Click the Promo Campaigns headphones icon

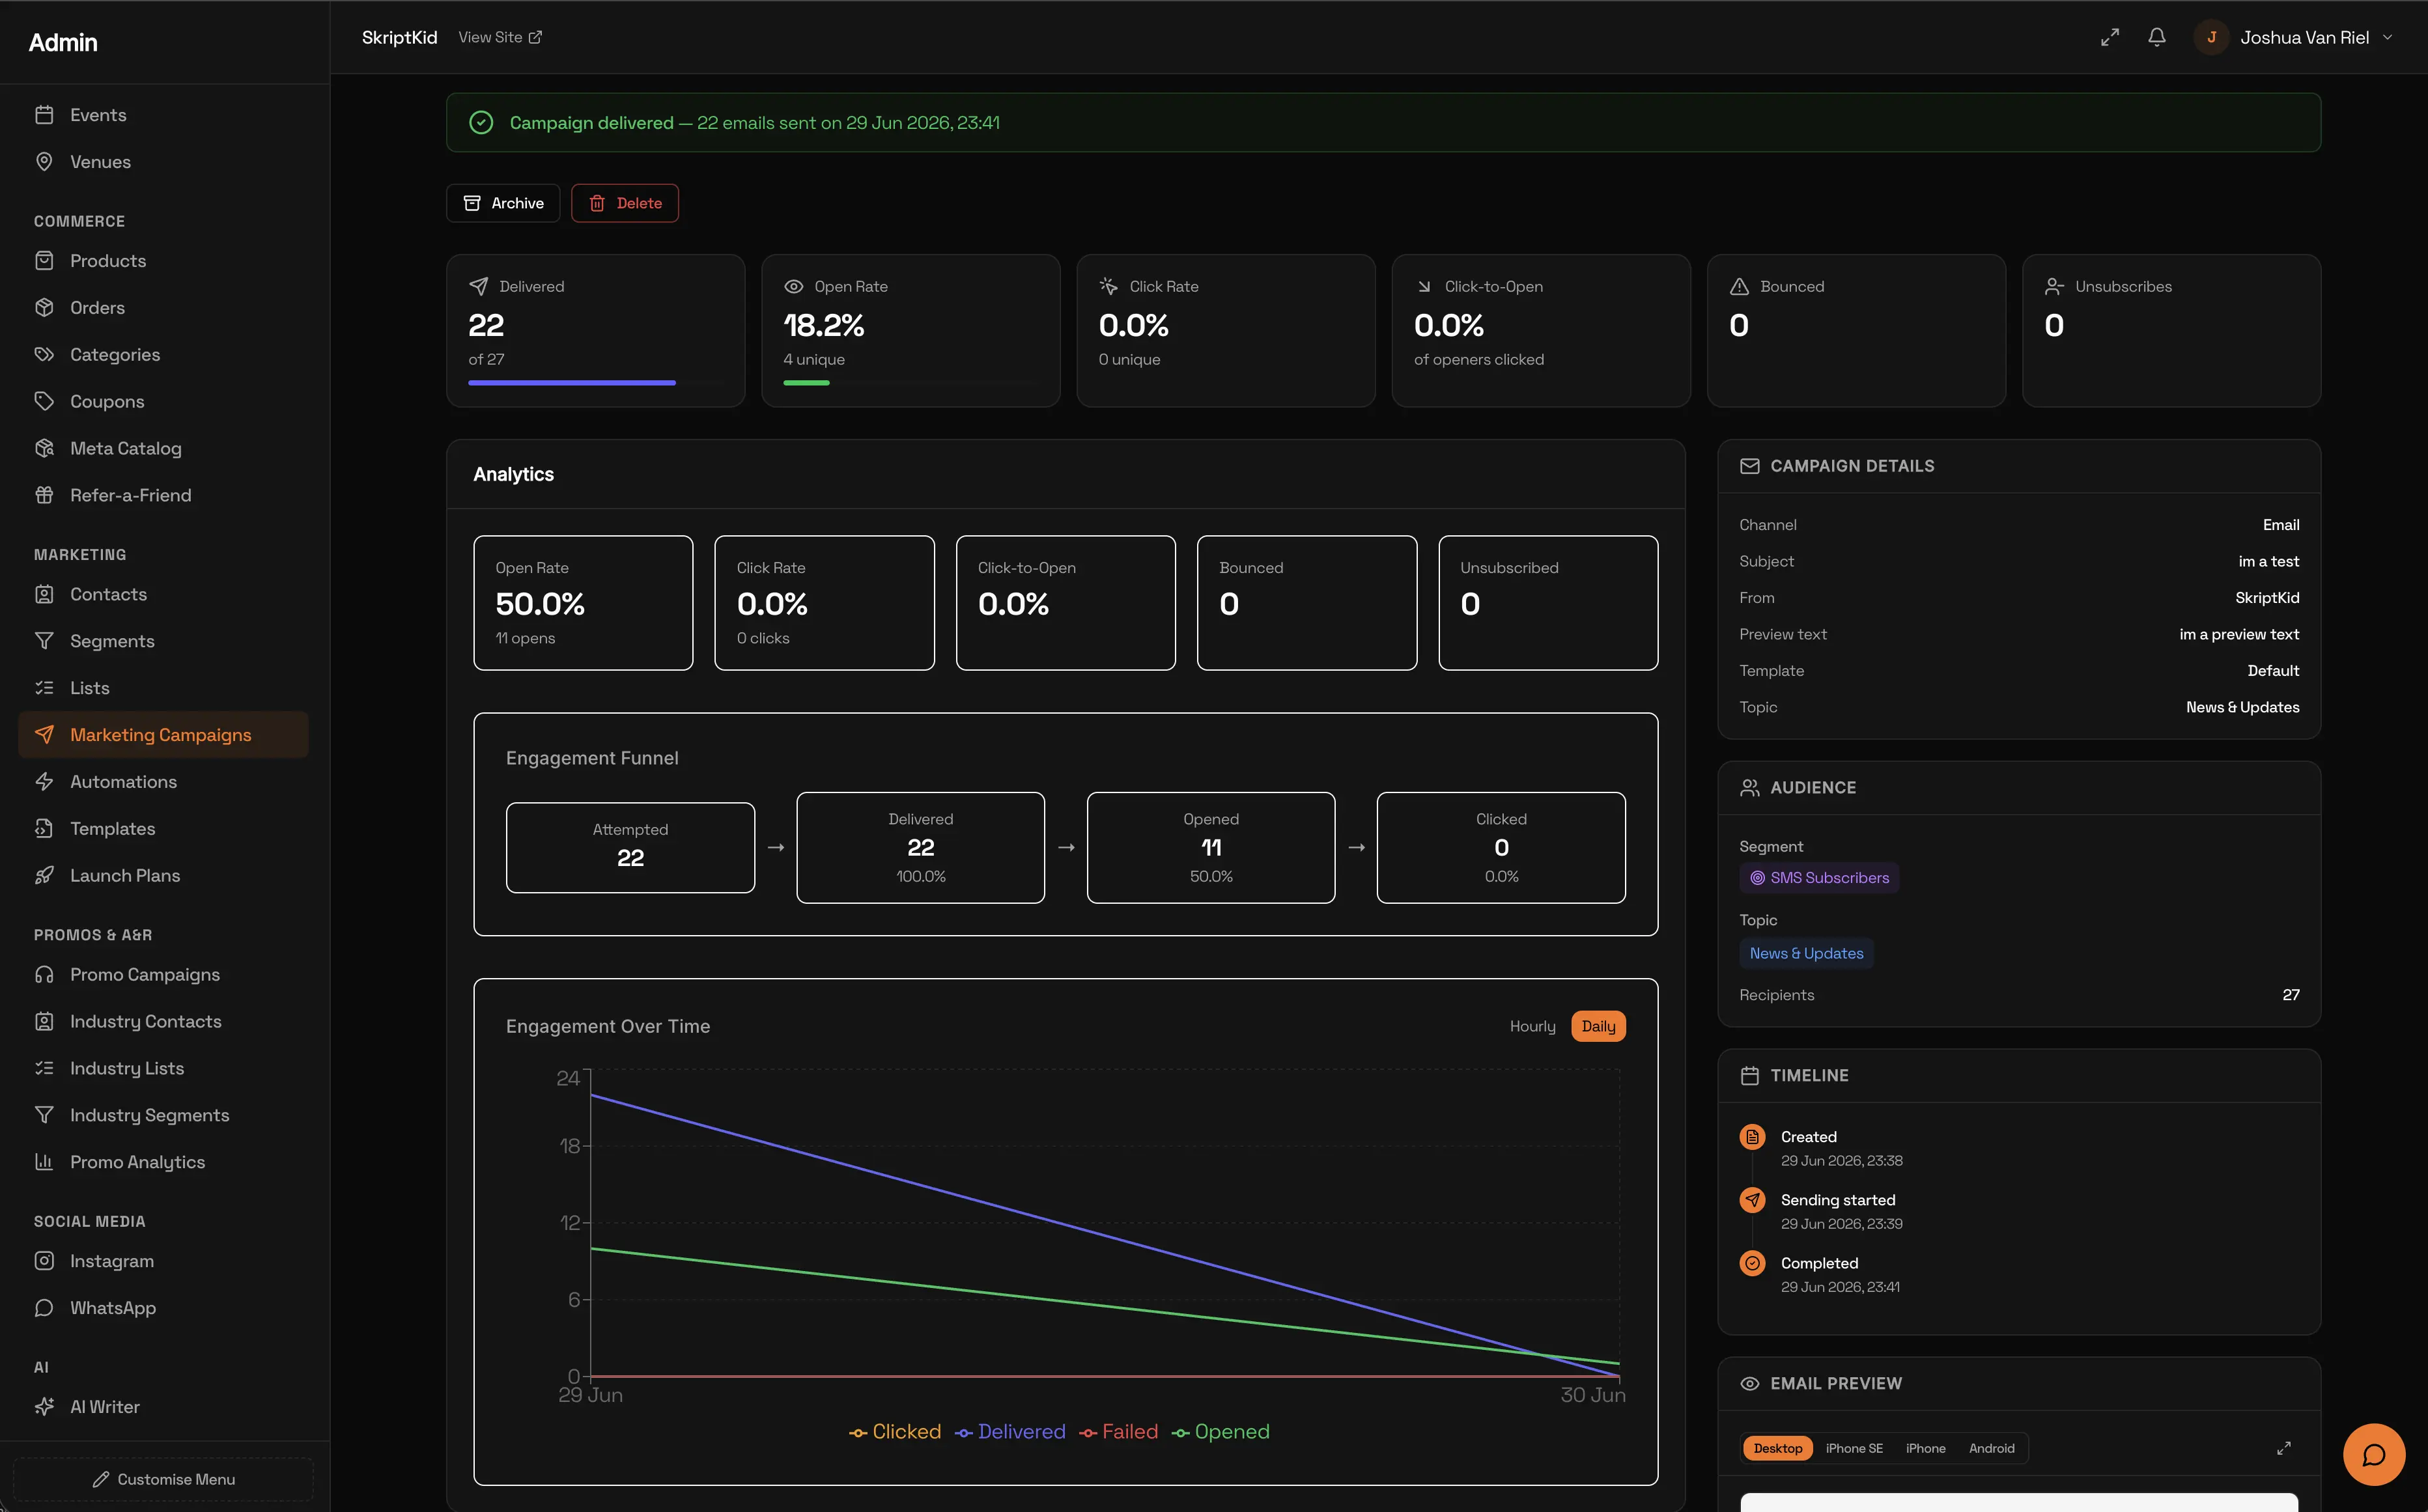click(x=44, y=975)
